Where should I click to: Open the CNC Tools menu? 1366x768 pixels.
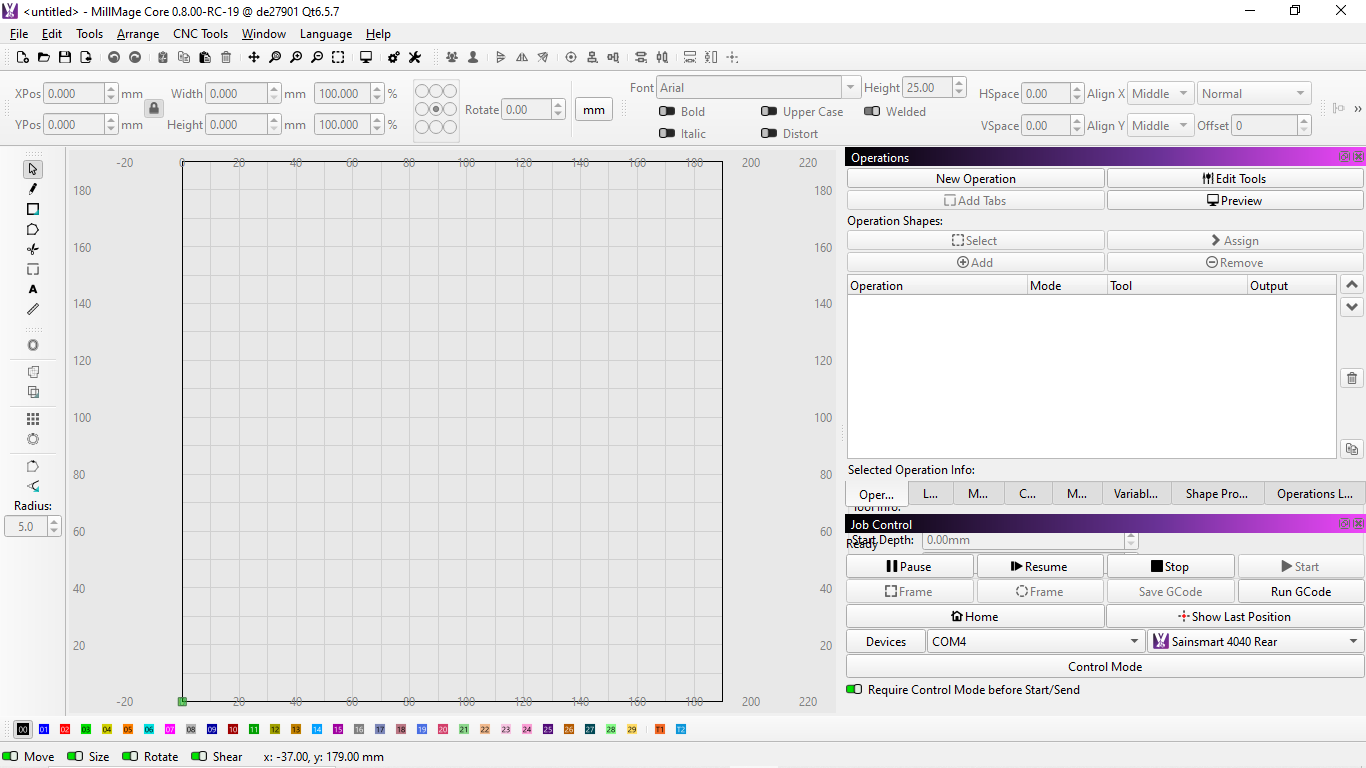[200, 34]
